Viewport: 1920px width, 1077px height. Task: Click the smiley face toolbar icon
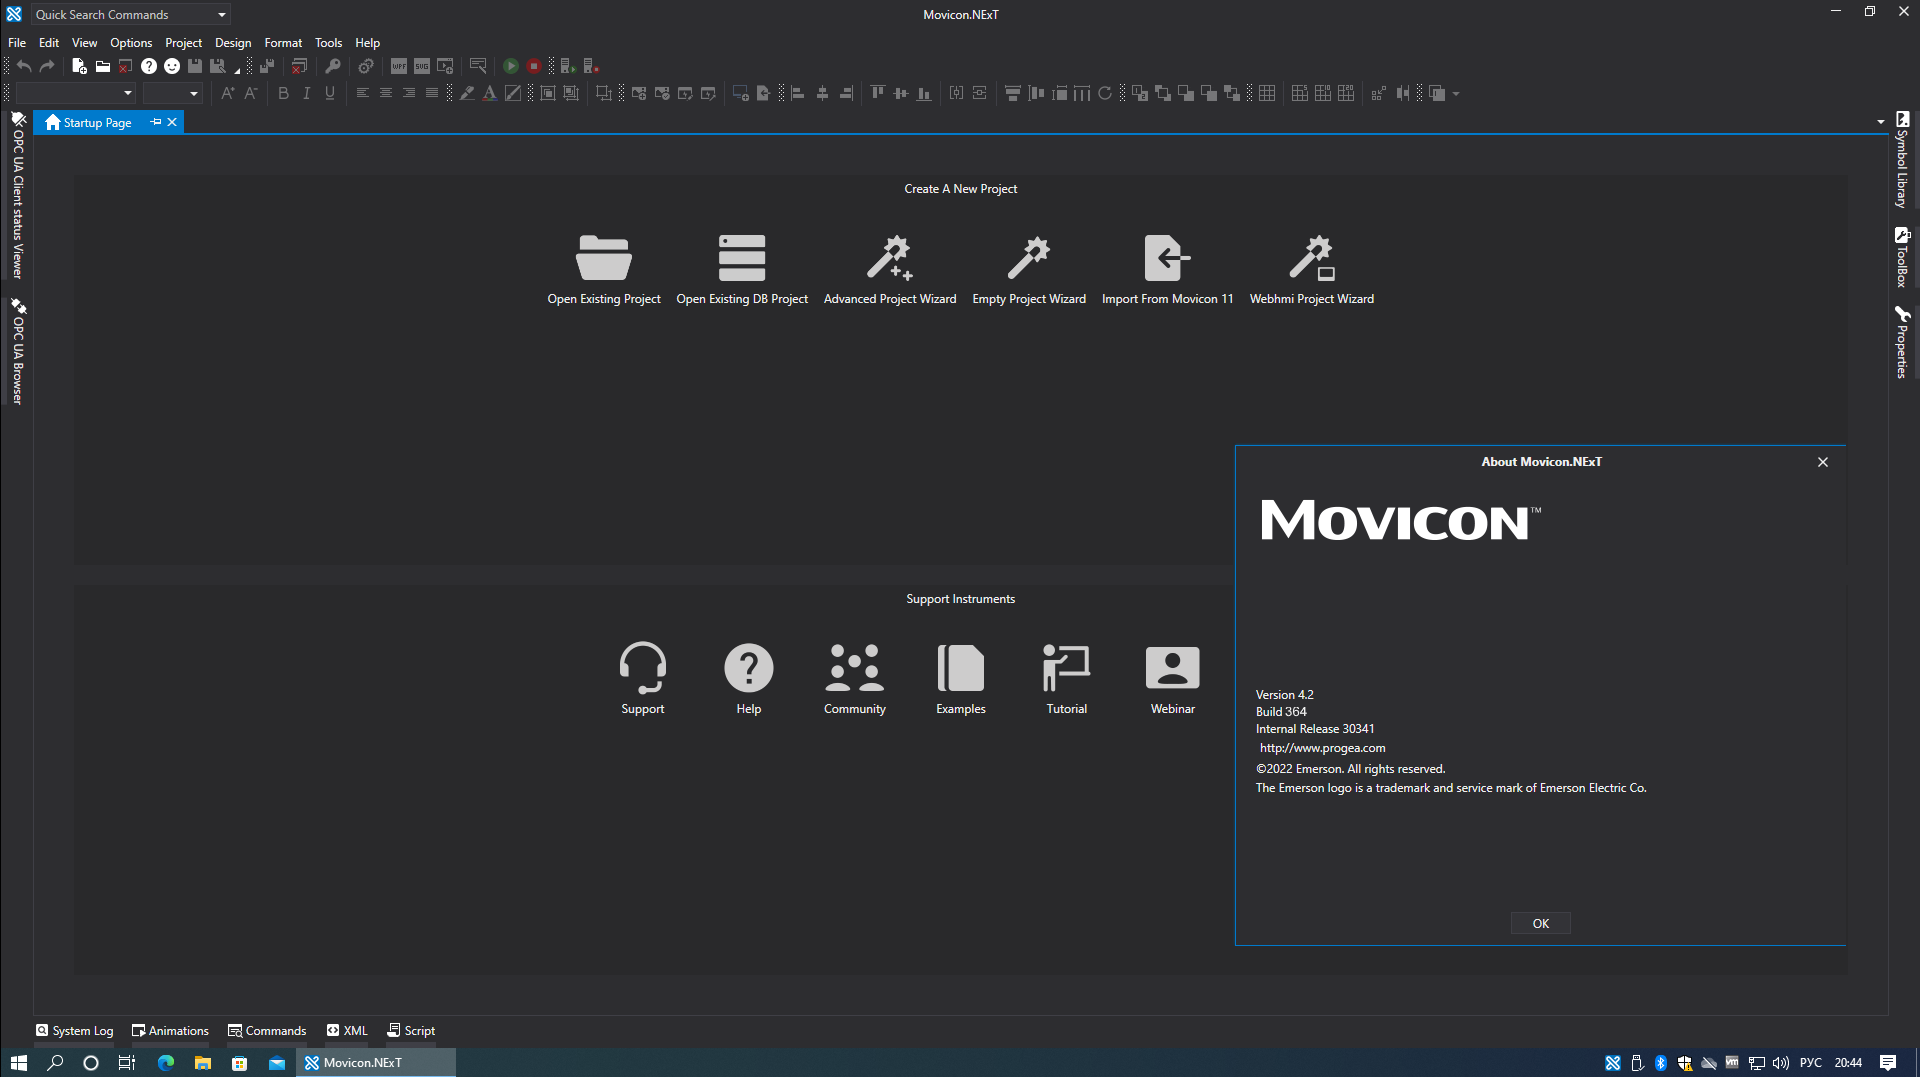pyautogui.click(x=172, y=66)
